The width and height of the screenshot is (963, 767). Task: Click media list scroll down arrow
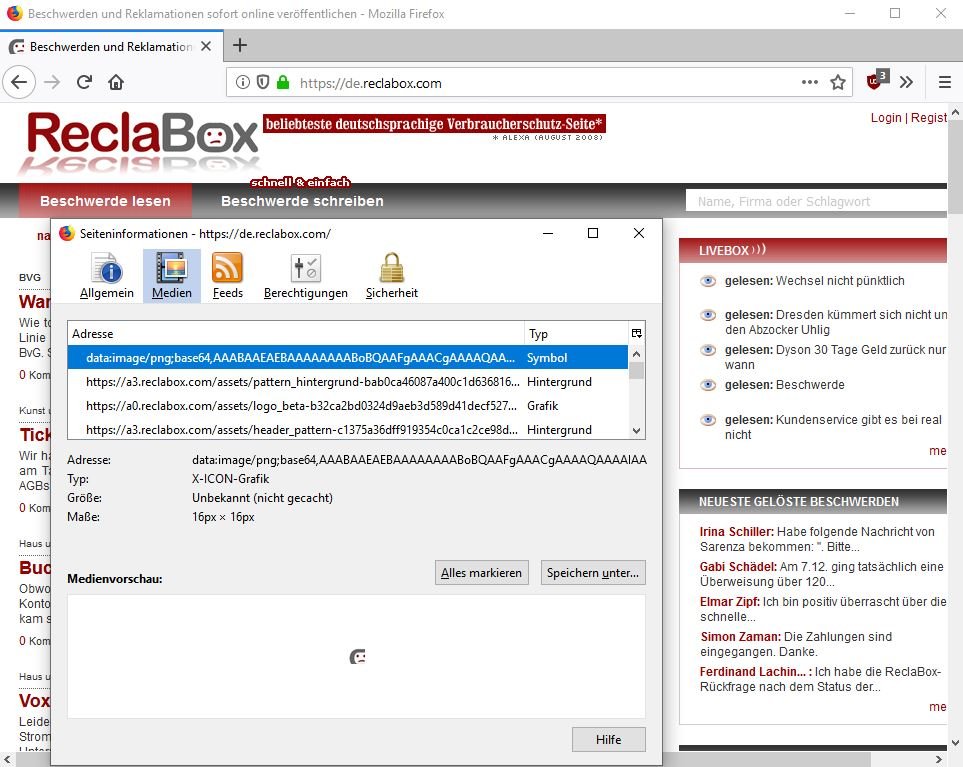(637, 430)
